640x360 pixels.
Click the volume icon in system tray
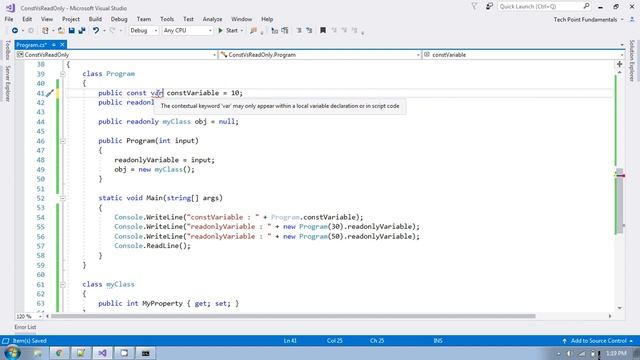[569, 353]
